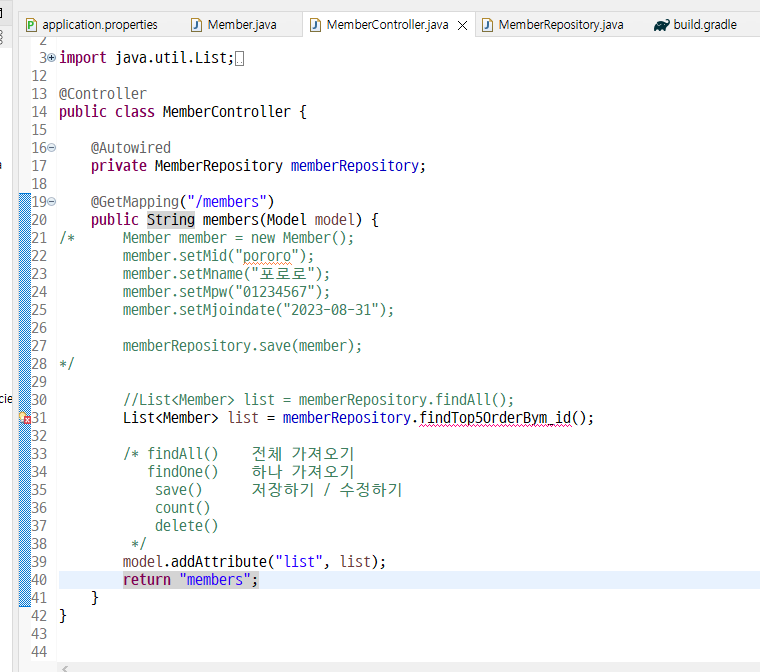This screenshot has height=672, width=760.
Task: Click the Java file icon on Member.java tab
Action: (x=196, y=25)
